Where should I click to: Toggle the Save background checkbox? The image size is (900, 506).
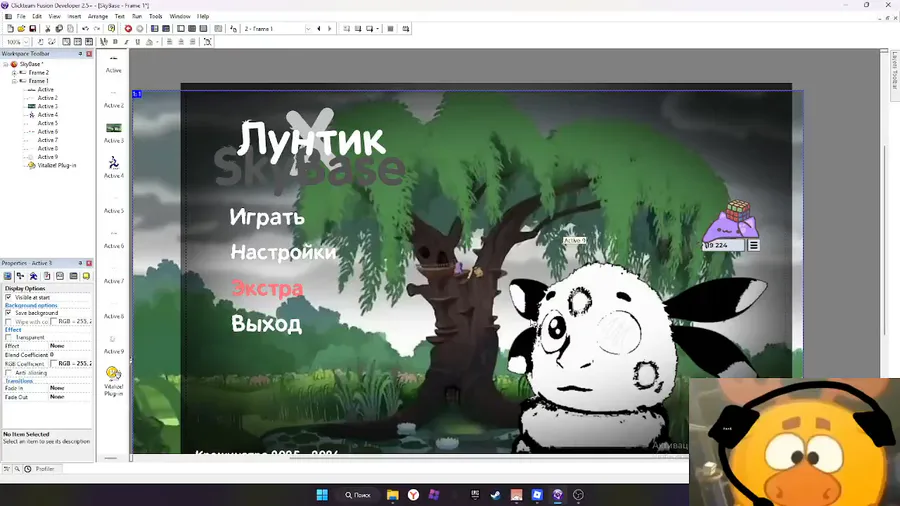pos(8,313)
